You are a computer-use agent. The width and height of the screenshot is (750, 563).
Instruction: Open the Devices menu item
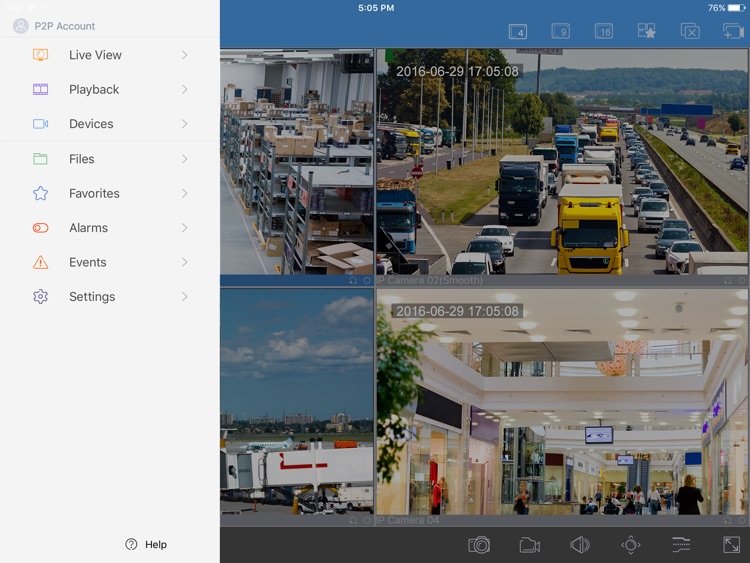(x=110, y=124)
